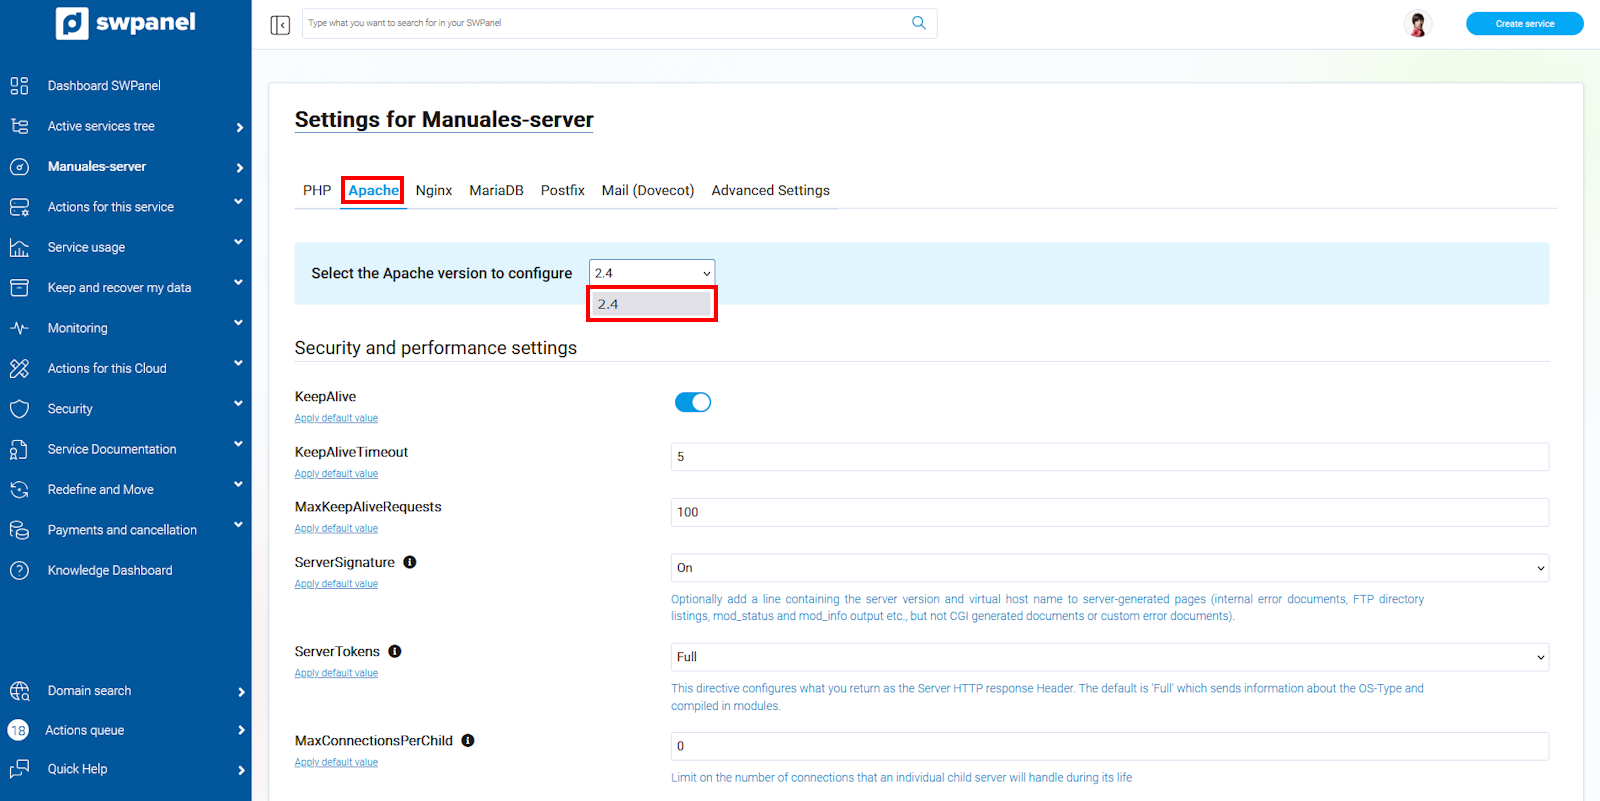Open the ServerSignature dropdown
This screenshot has height=801, width=1600.
coord(1109,568)
